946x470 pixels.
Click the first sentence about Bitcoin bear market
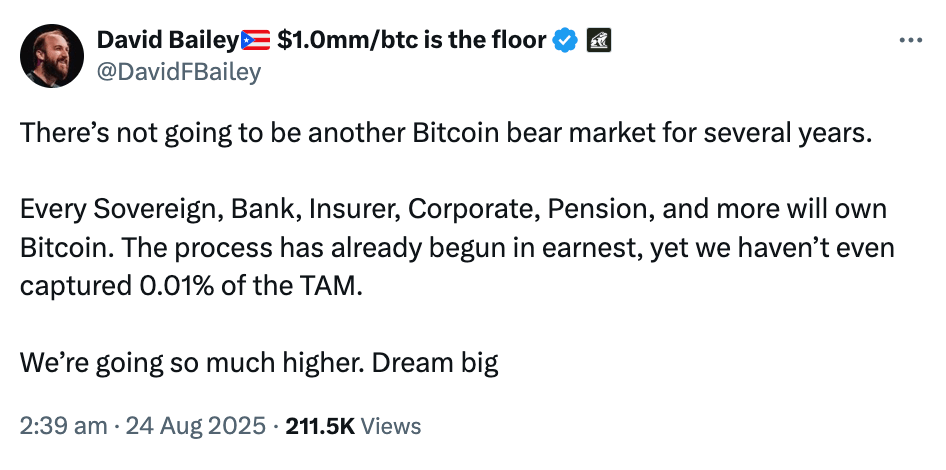coord(446,135)
